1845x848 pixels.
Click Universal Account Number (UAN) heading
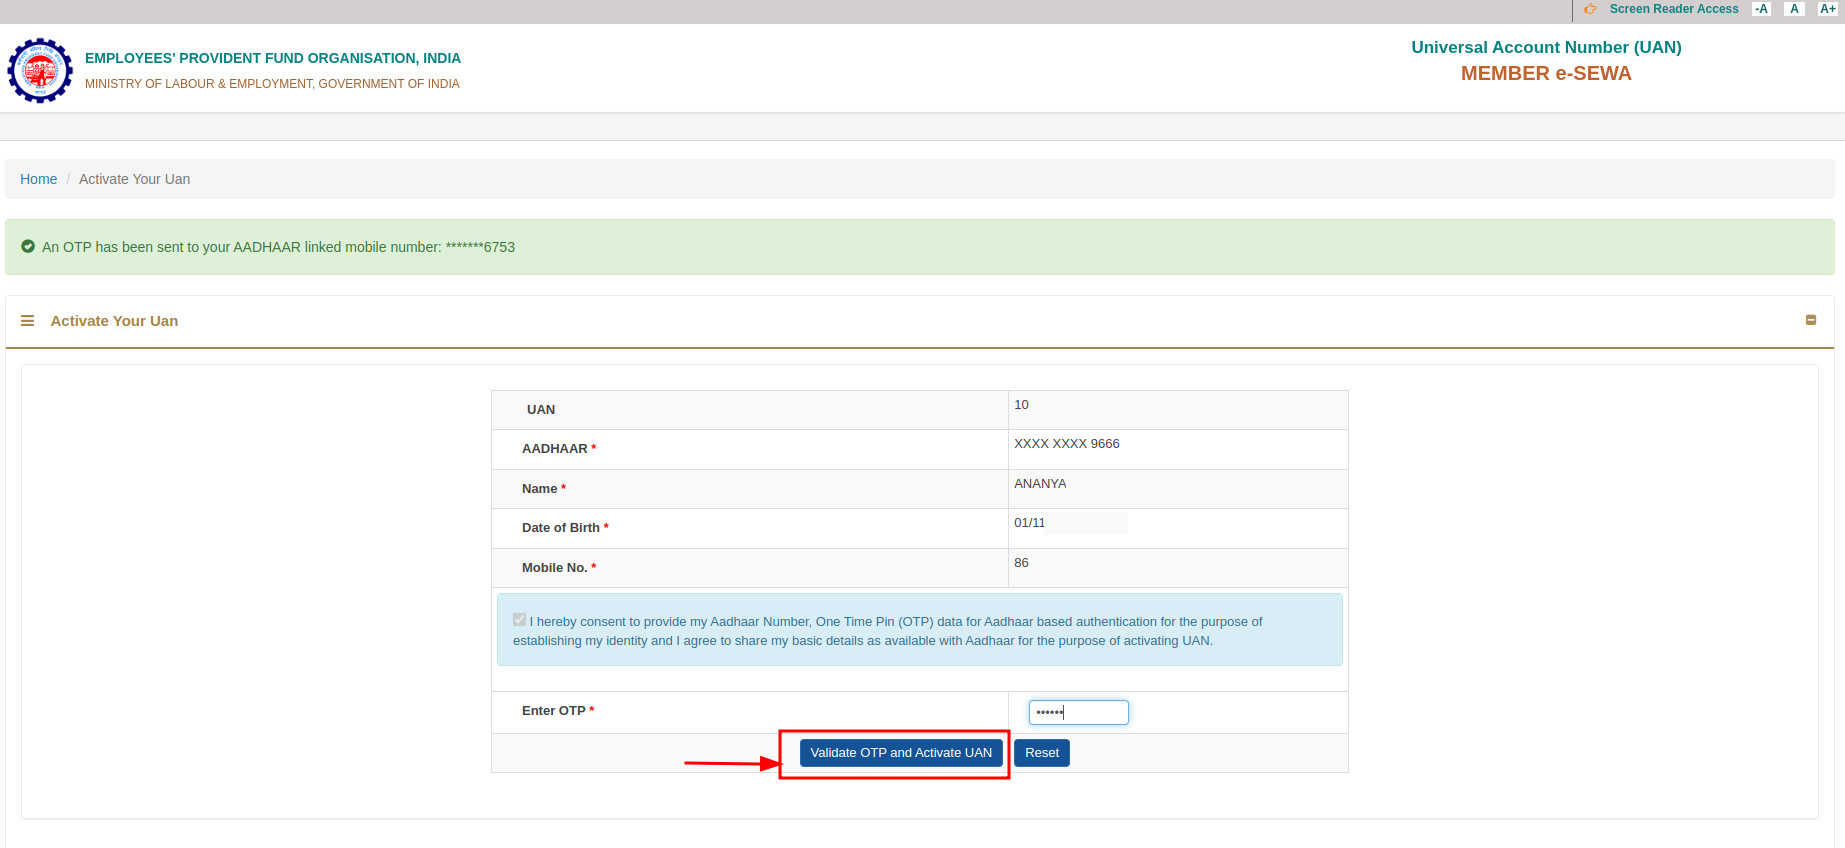(x=1546, y=47)
